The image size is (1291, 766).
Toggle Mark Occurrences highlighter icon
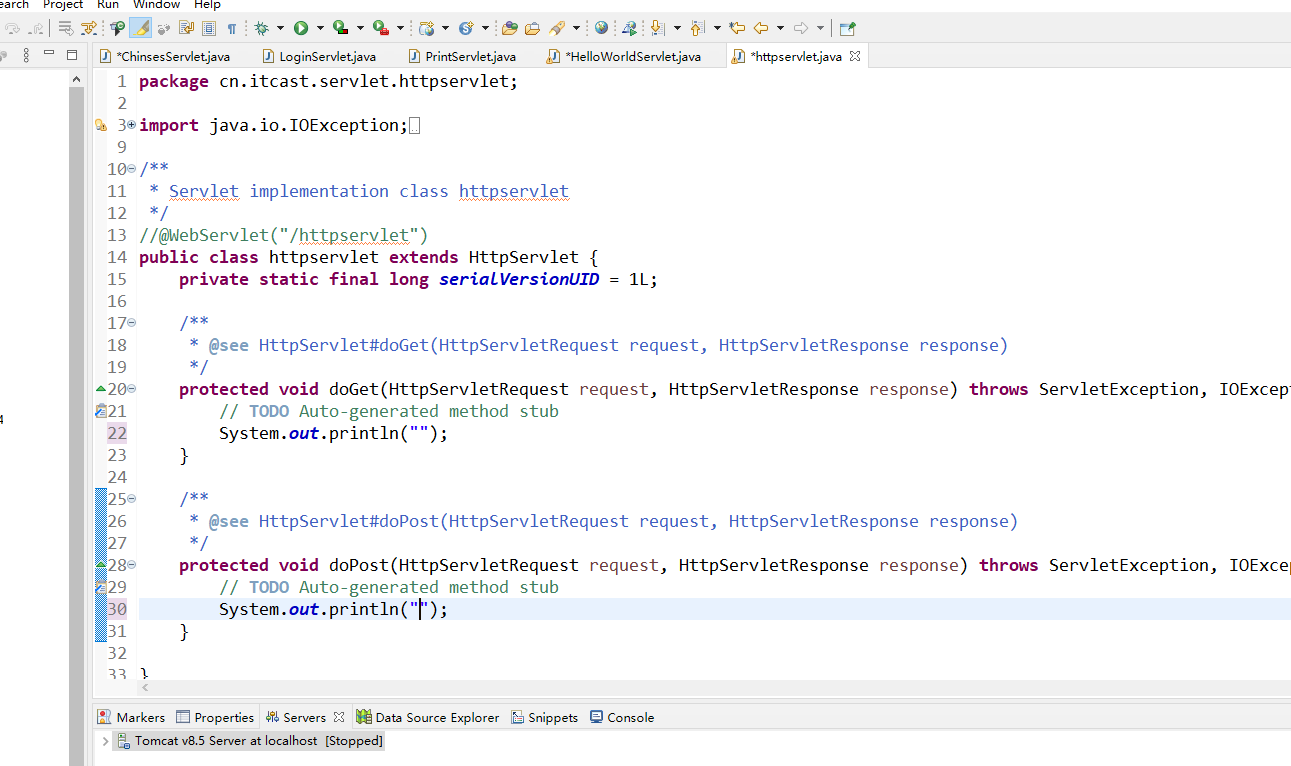pos(140,28)
